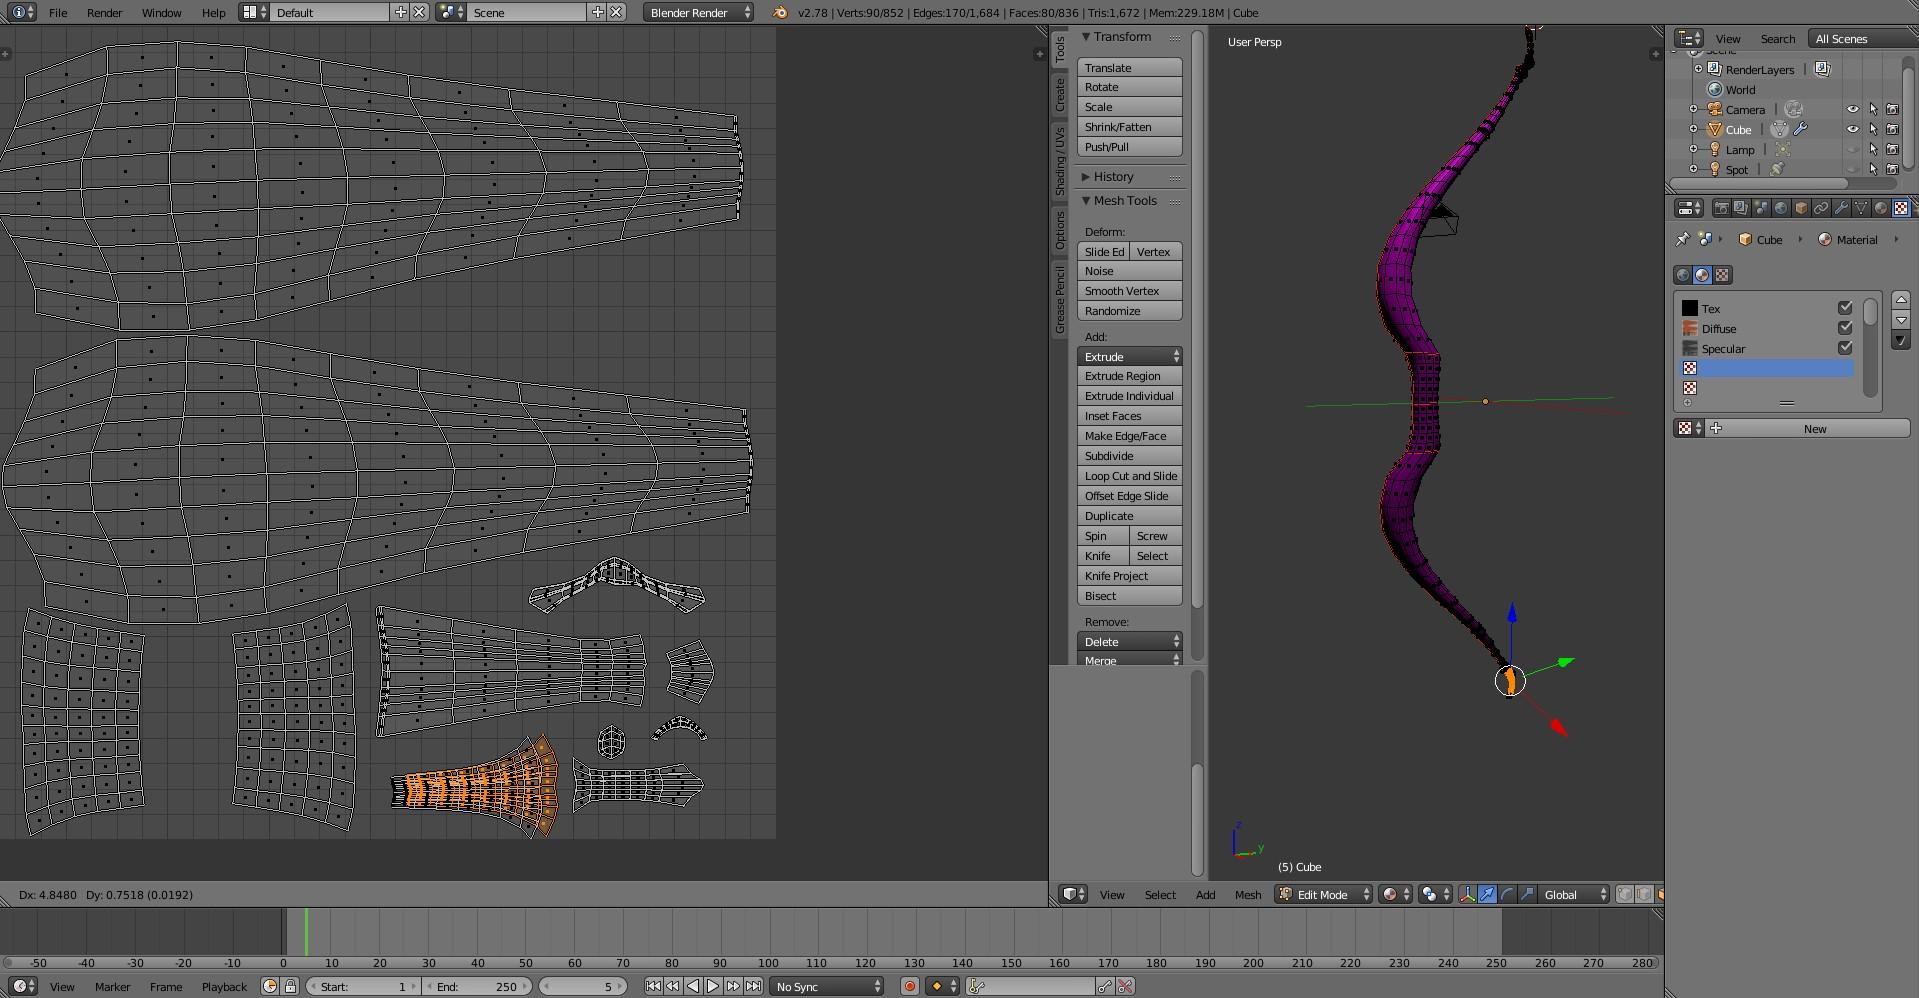Toggle Cube selectability arrow

pos(1873,129)
